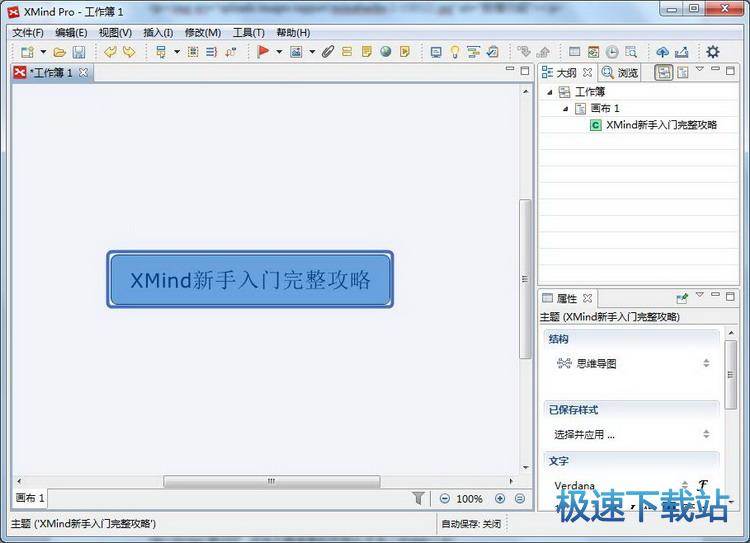Open preferences with the gear icon
The width and height of the screenshot is (750, 543).
pyautogui.click(x=713, y=52)
